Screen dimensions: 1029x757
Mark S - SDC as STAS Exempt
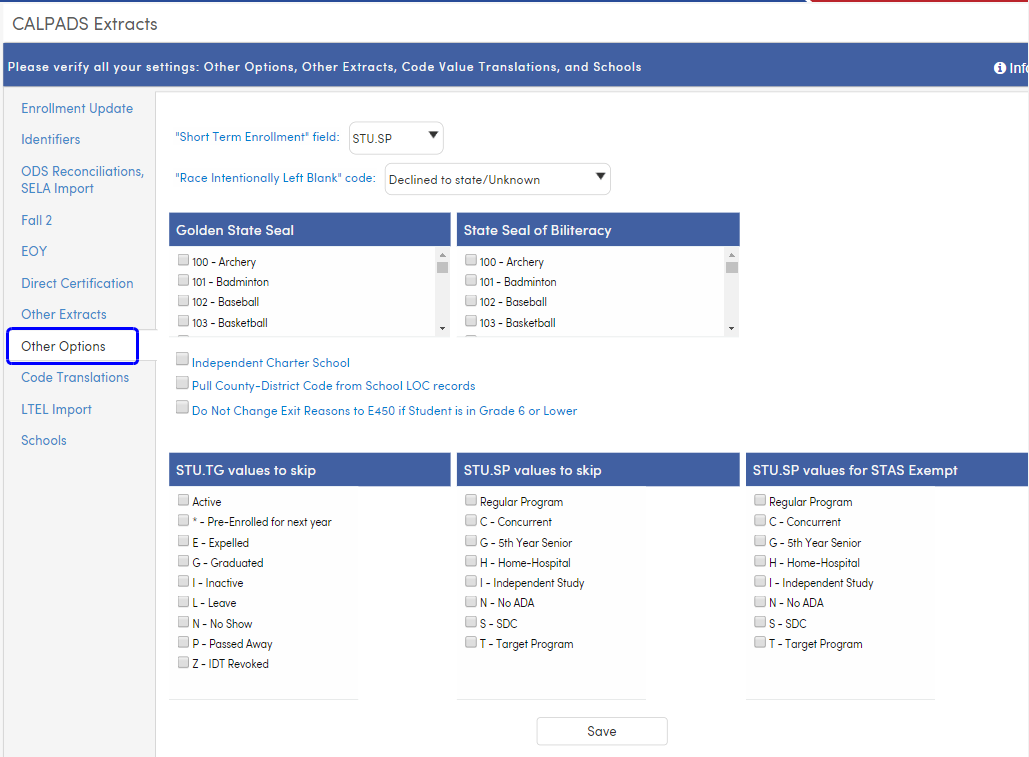click(759, 622)
